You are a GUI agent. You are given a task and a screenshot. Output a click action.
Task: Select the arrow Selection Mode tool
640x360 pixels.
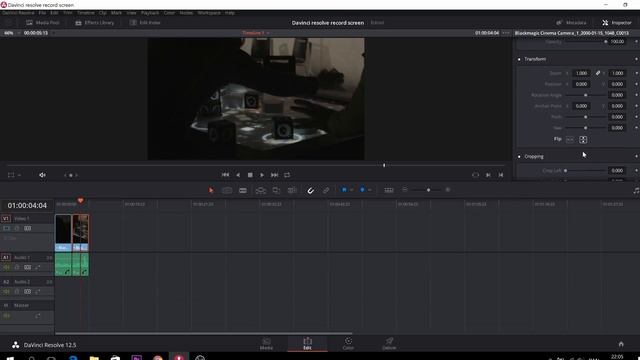211,190
